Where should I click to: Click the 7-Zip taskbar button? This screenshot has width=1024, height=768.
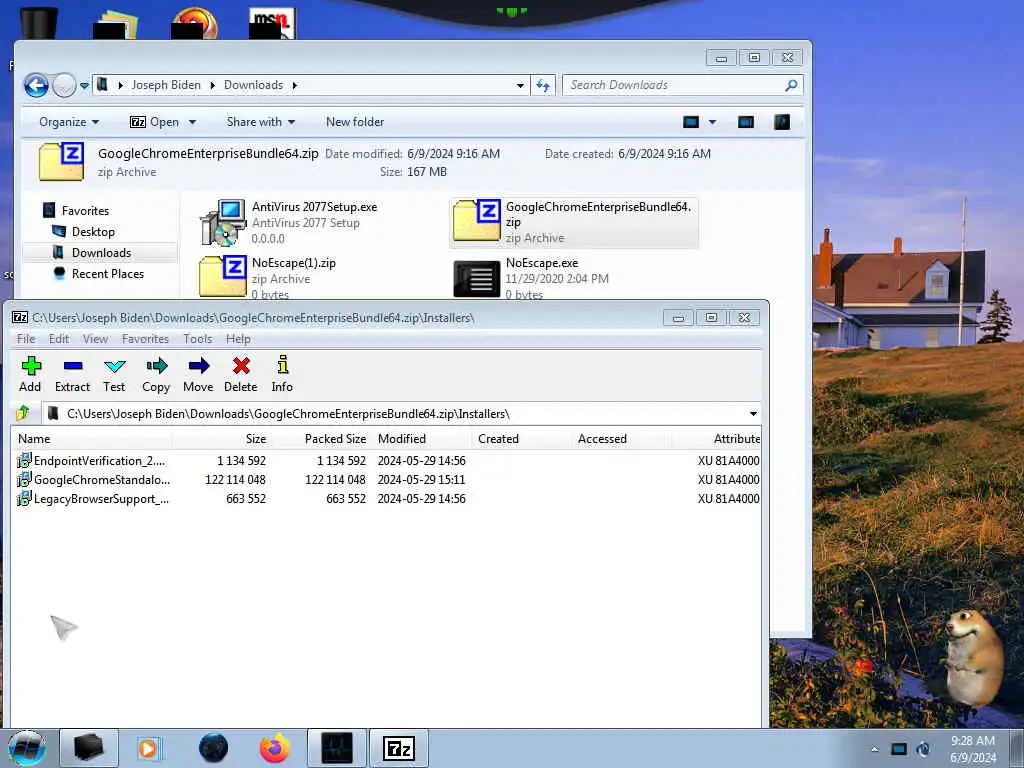click(x=399, y=748)
